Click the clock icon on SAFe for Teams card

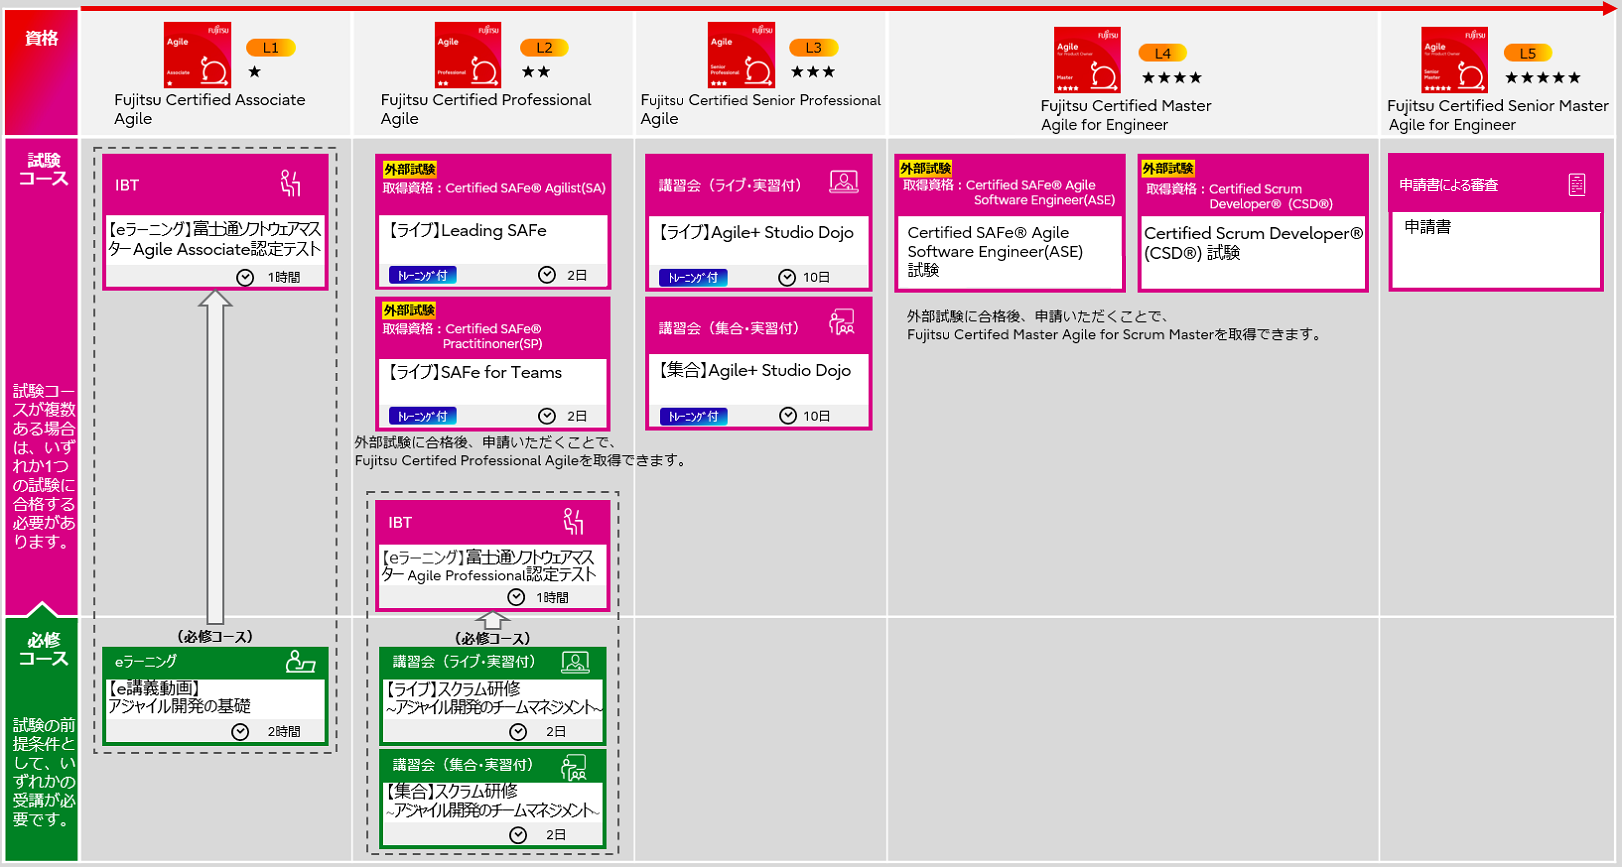(x=547, y=416)
